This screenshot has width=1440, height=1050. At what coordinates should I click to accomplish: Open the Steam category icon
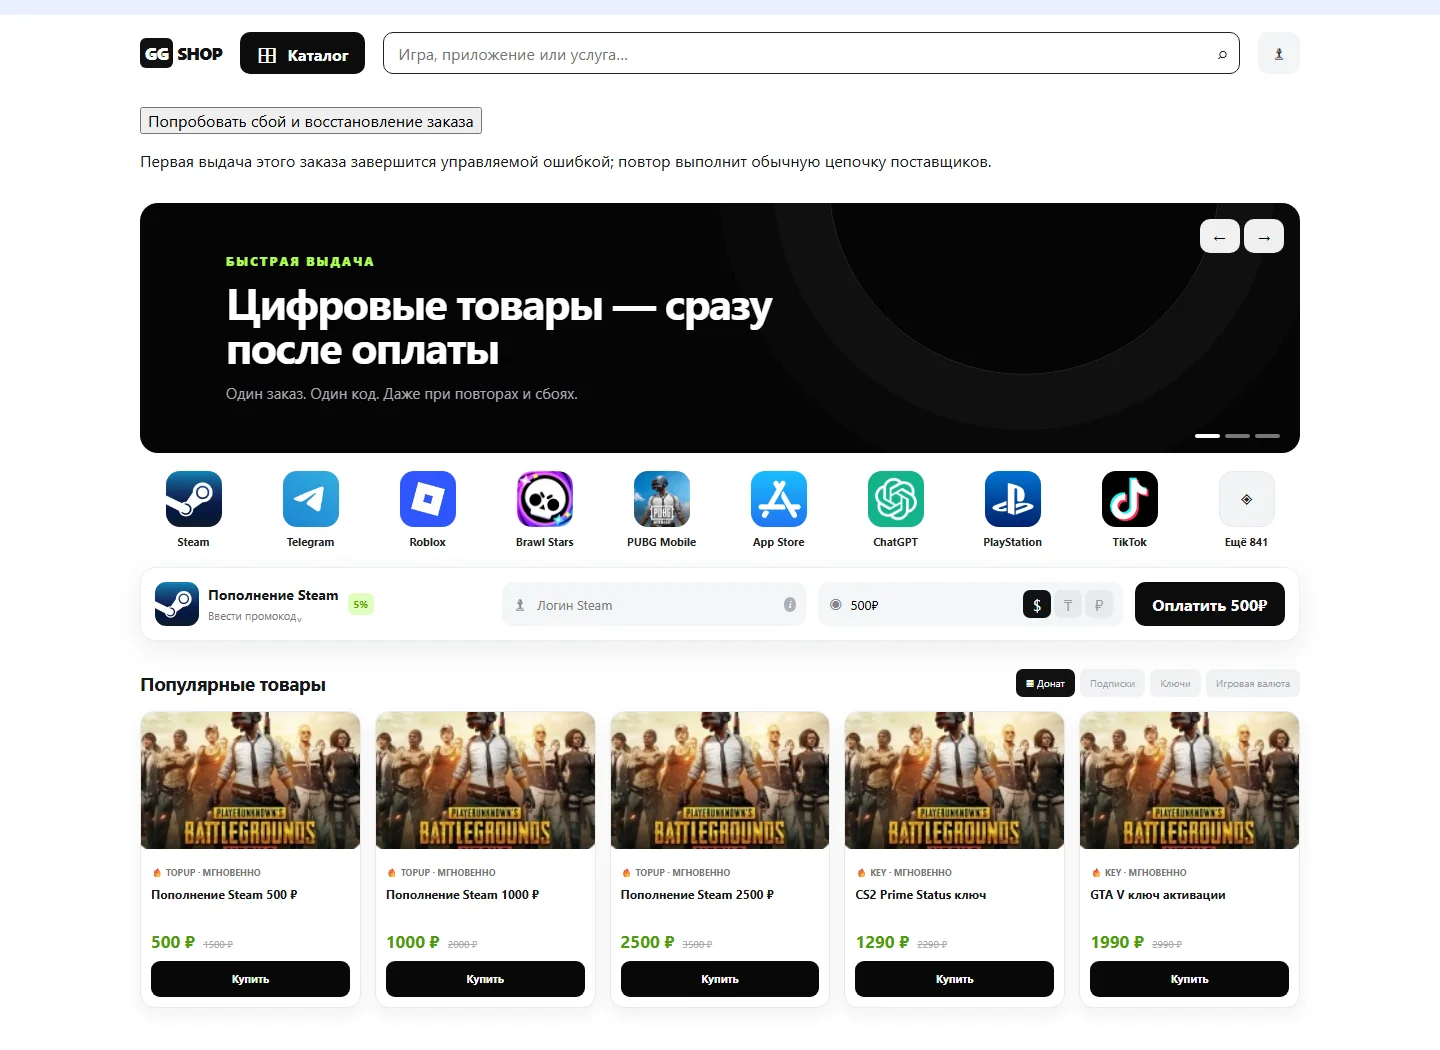click(194, 499)
